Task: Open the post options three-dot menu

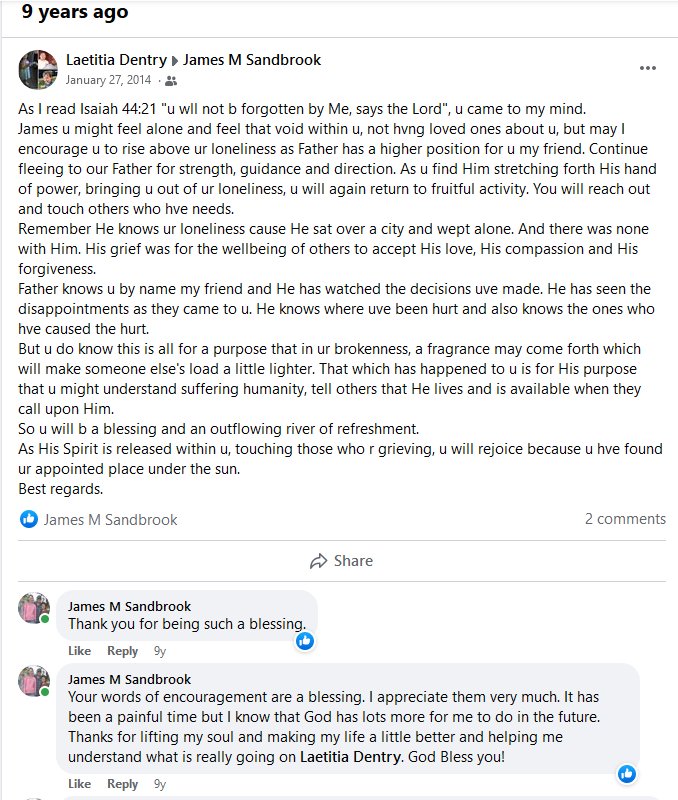Action: tap(648, 68)
